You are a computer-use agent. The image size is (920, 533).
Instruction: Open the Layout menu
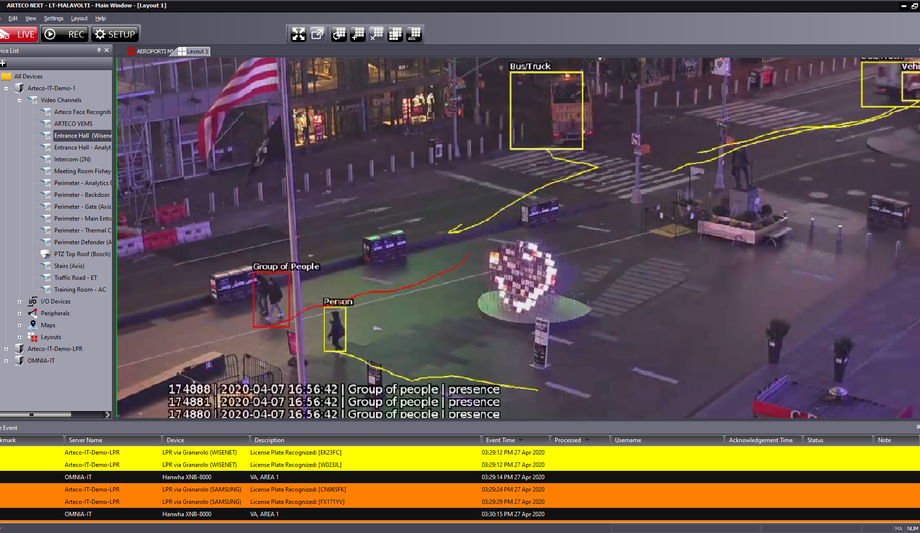tap(79, 18)
